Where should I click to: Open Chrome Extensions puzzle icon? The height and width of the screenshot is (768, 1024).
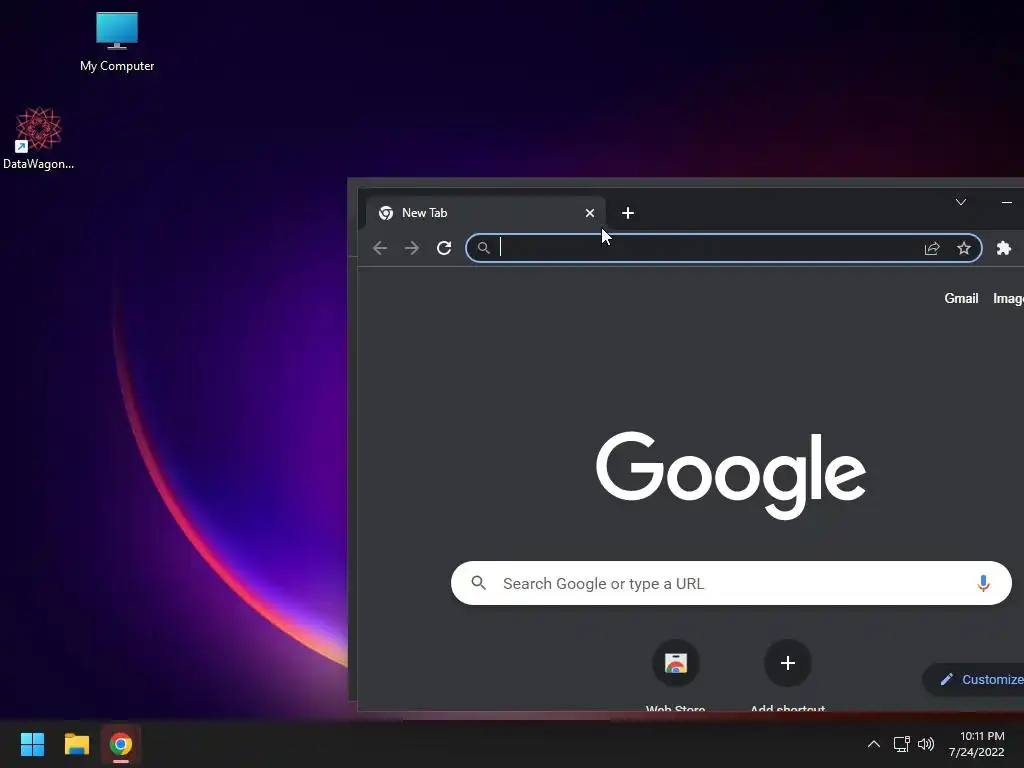(1004, 248)
